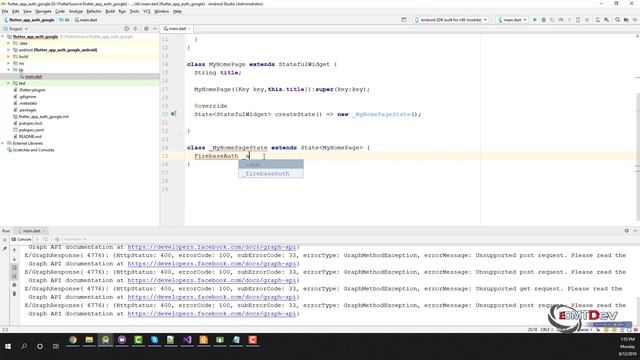Open the VCS menu
This screenshot has height=360, width=640.
tap(147, 11)
